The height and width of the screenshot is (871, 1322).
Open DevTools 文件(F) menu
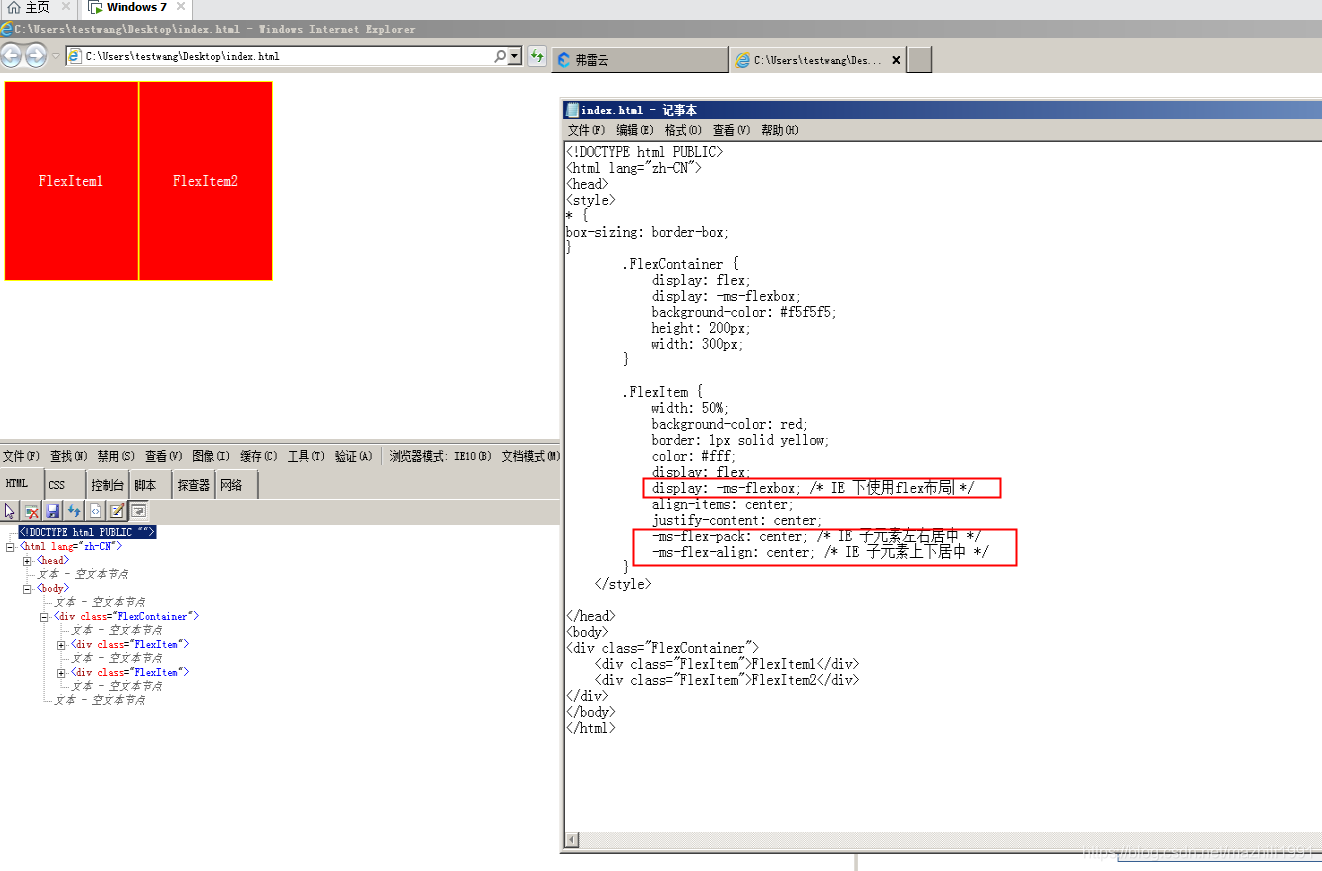[21, 456]
